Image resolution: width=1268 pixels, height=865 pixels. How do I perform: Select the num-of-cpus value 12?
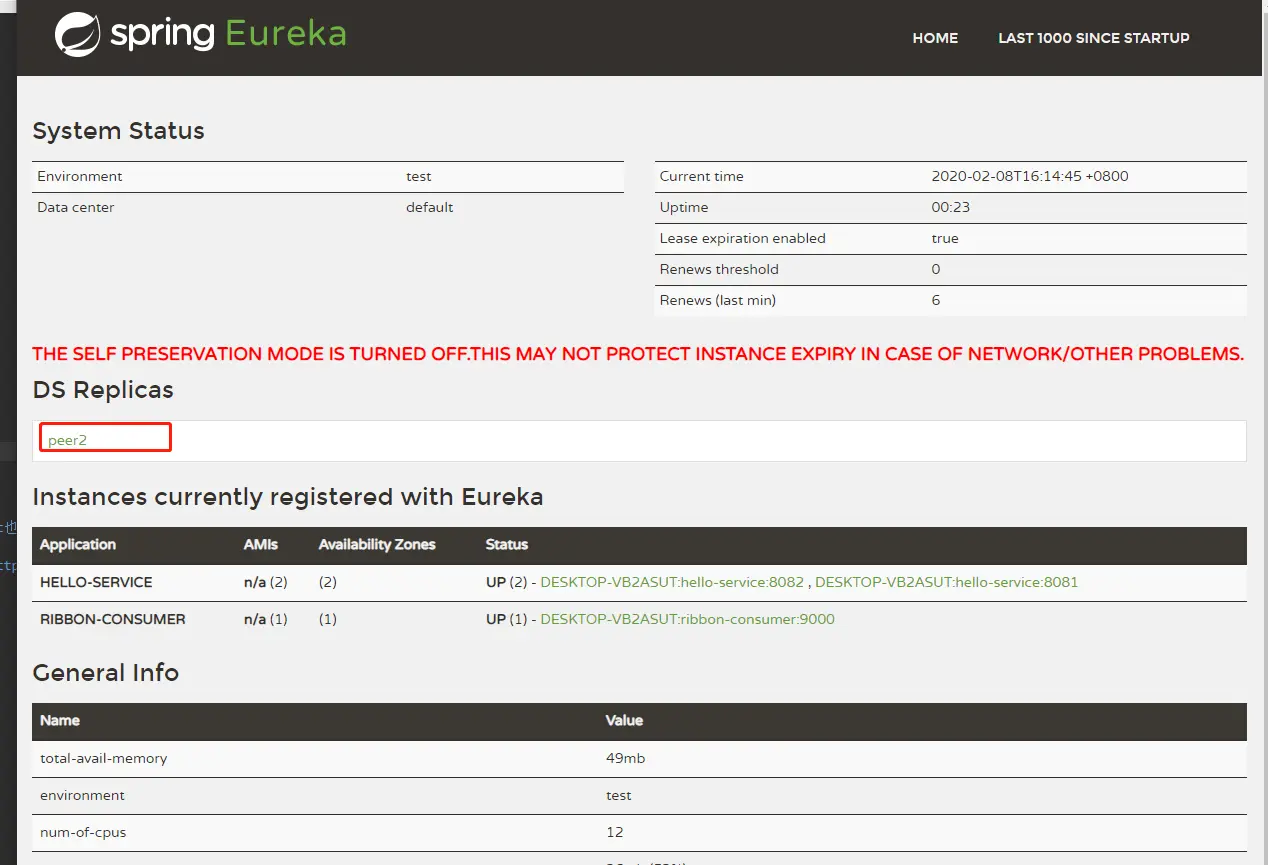pos(615,832)
